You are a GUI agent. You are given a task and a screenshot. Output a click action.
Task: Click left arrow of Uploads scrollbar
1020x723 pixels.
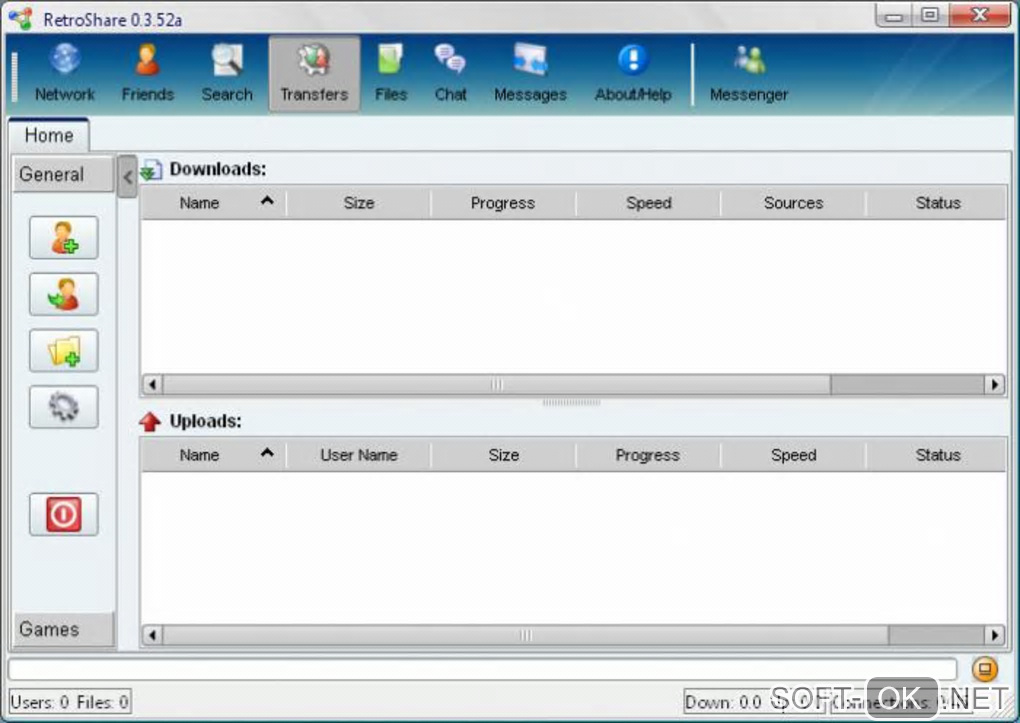pos(152,634)
